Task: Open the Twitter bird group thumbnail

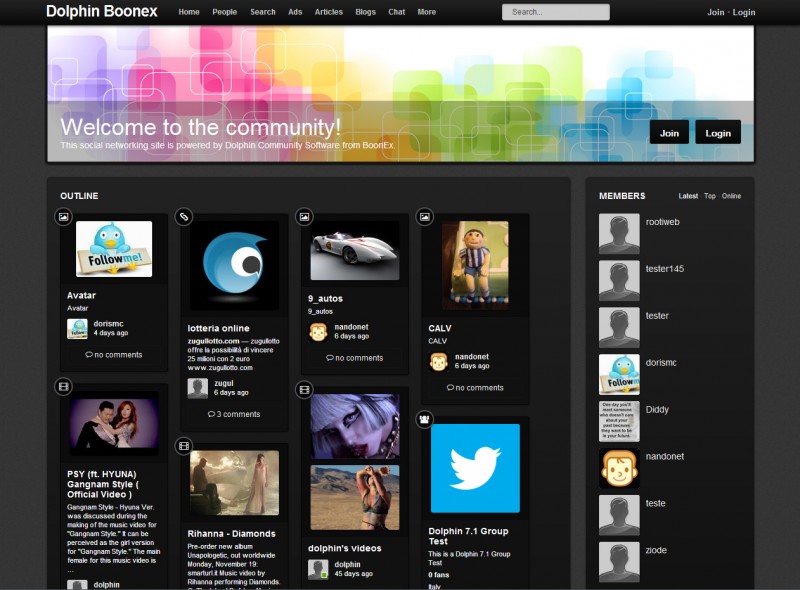Action: pos(475,468)
